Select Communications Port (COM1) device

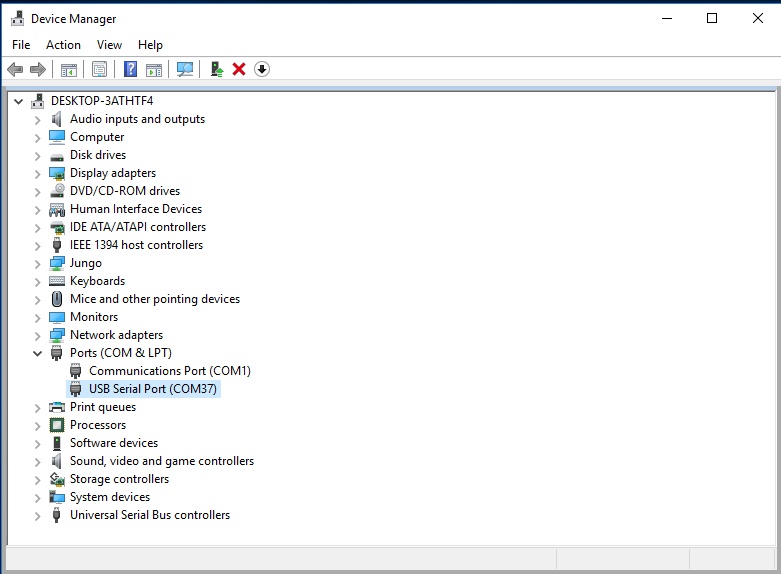tap(169, 371)
